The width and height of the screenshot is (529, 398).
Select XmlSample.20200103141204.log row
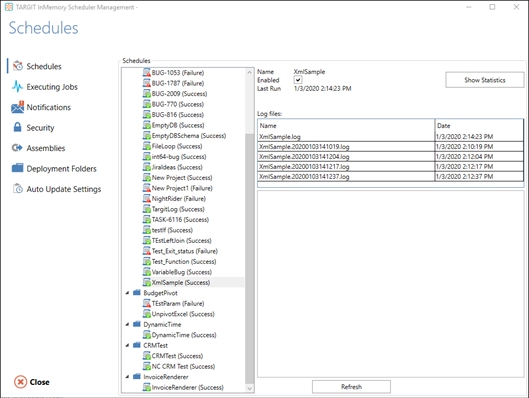[390, 157]
